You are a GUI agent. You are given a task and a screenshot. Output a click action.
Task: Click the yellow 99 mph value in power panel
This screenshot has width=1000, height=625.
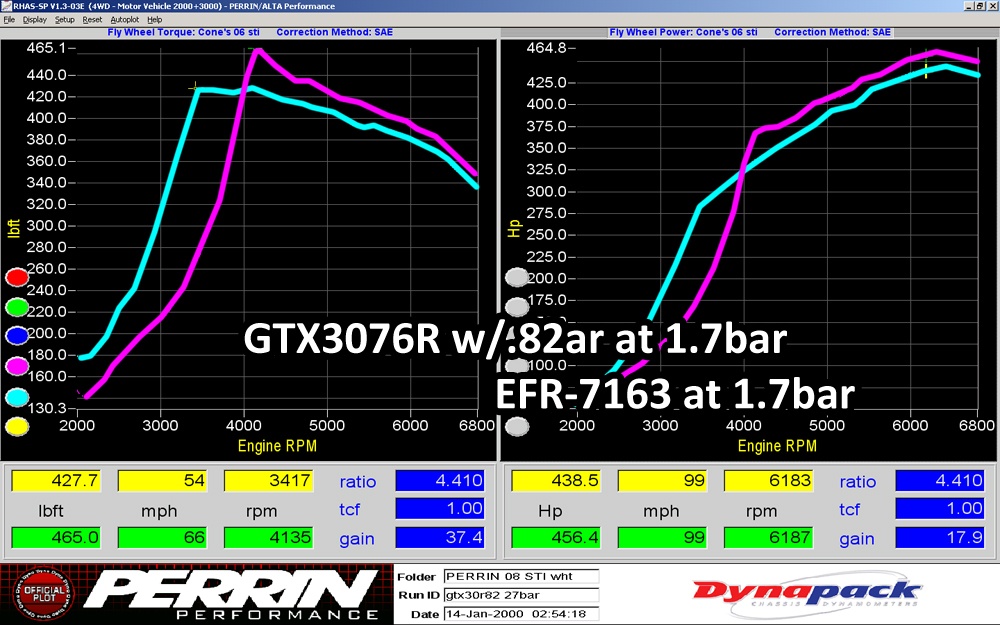tap(663, 480)
